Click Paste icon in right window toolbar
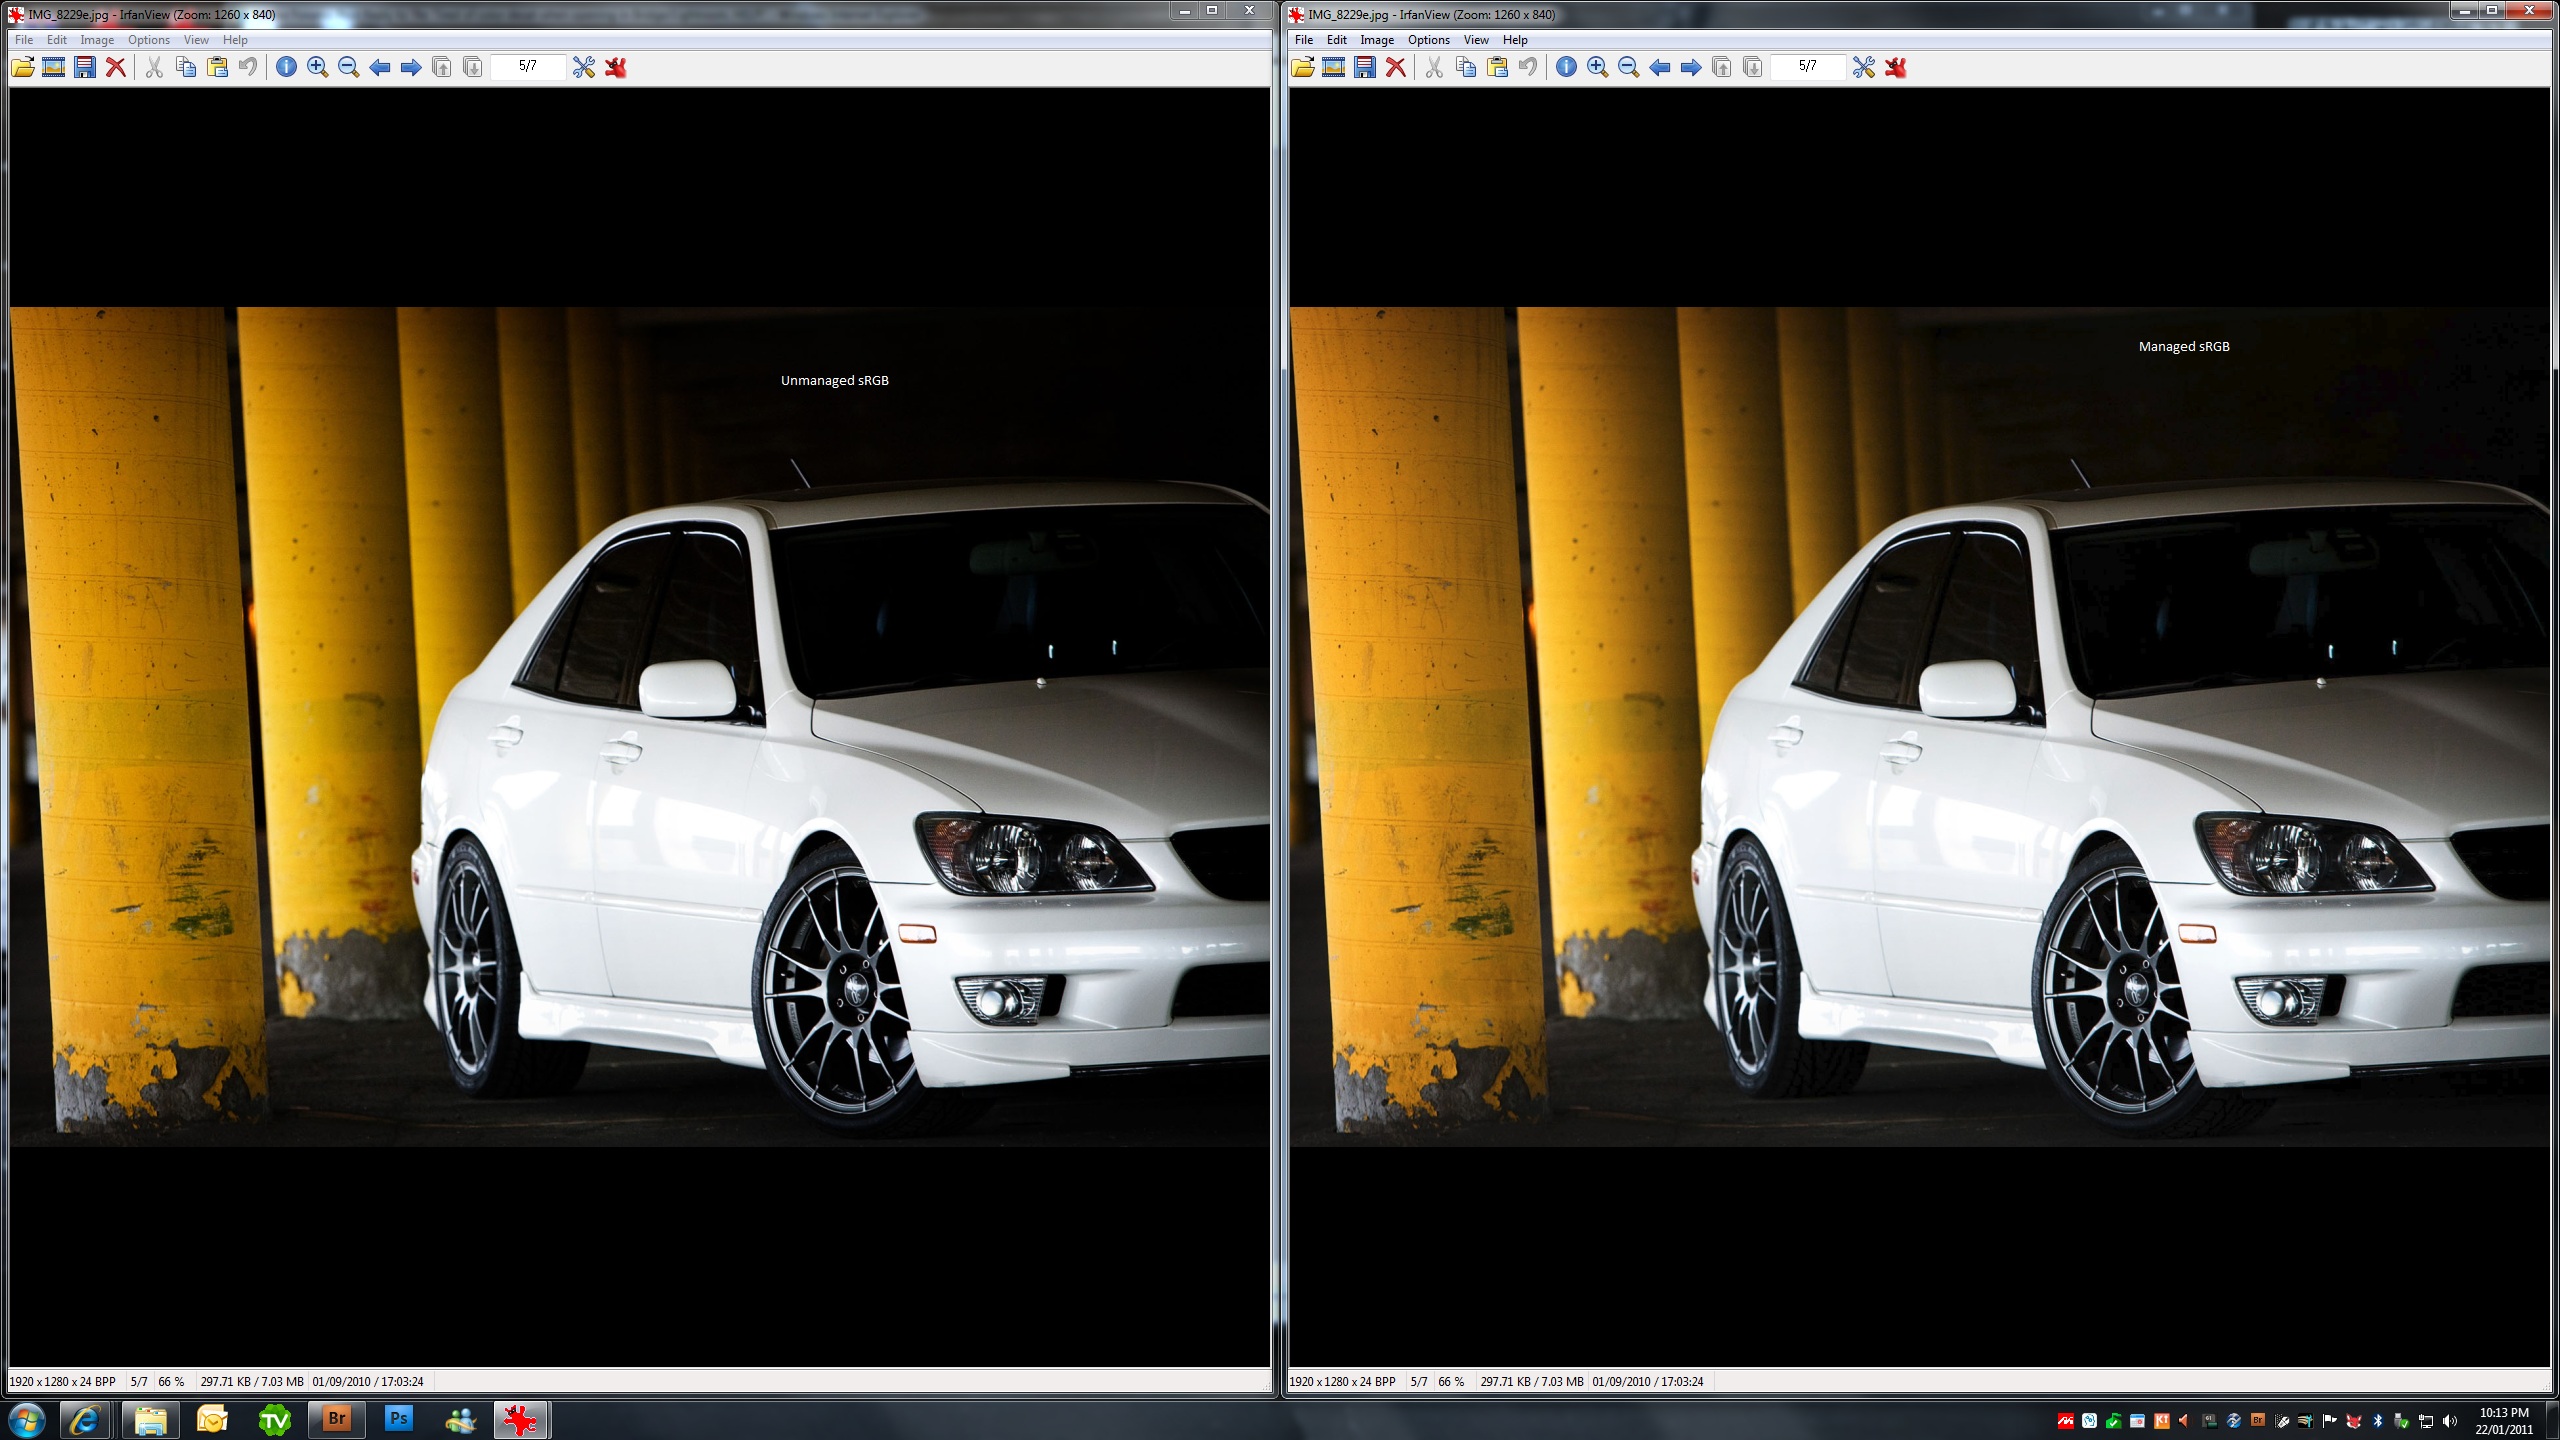Image resolution: width=2560 pixels, height=1440 pixels. click(x=1497, y=67)
